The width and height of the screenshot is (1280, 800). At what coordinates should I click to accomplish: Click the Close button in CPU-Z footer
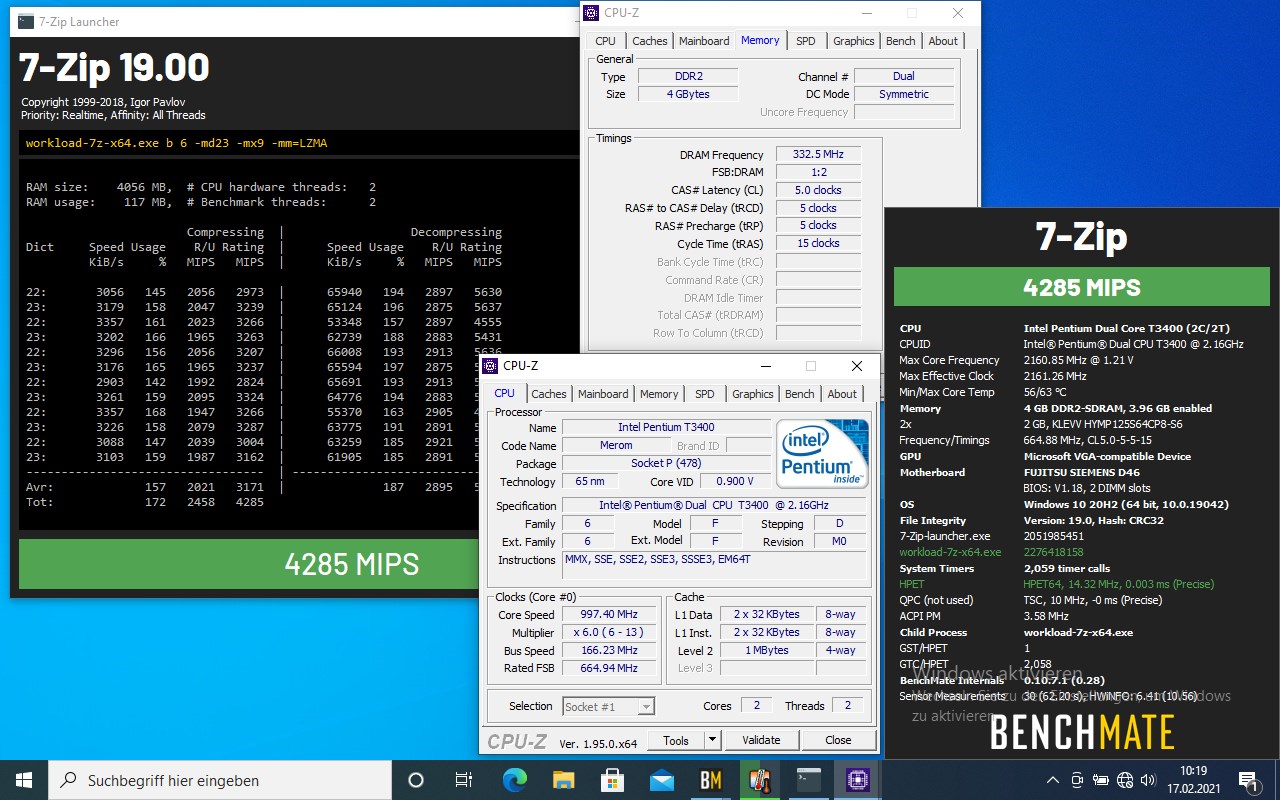click(x=838, y=740)
